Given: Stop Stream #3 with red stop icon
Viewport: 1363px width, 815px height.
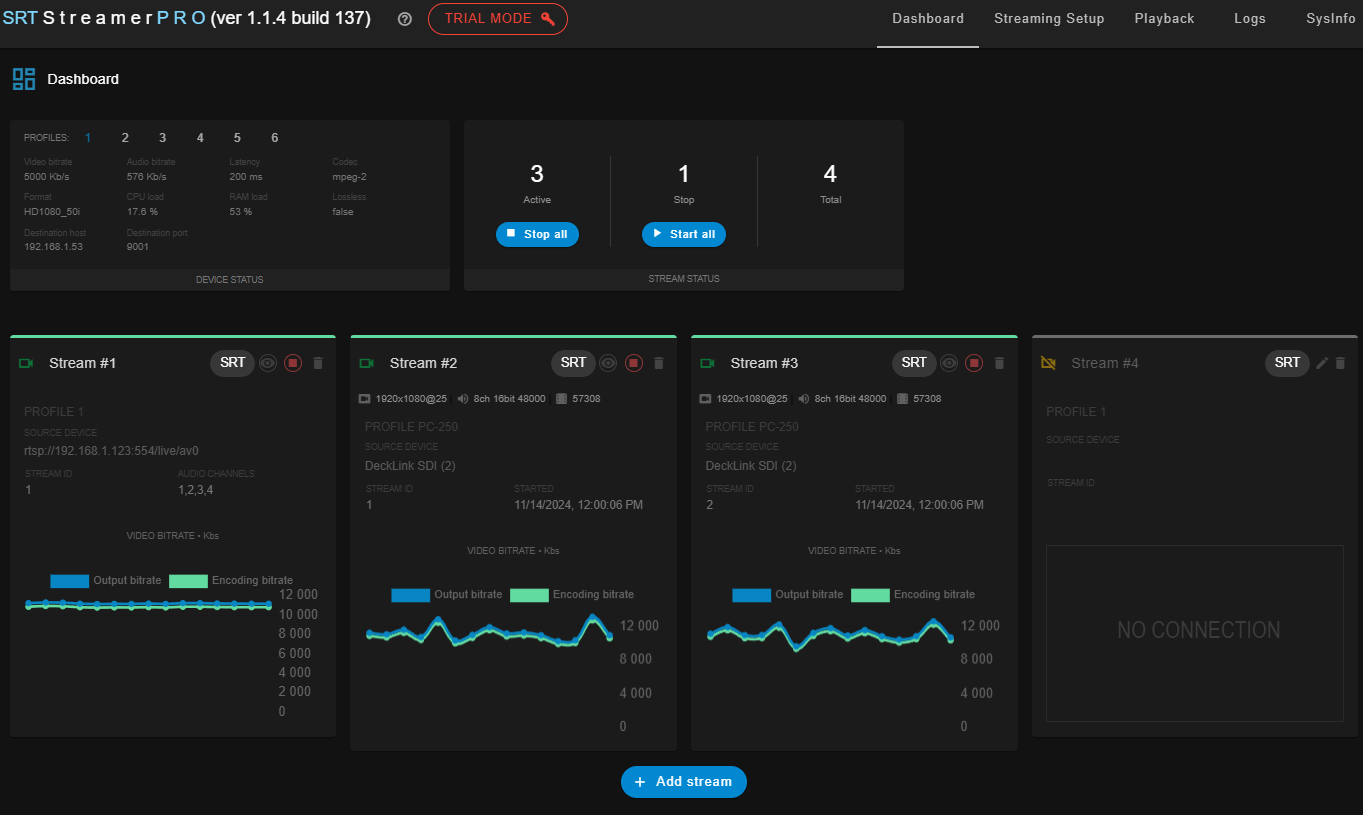Looking at the screenshot, I should pos(975,363).
